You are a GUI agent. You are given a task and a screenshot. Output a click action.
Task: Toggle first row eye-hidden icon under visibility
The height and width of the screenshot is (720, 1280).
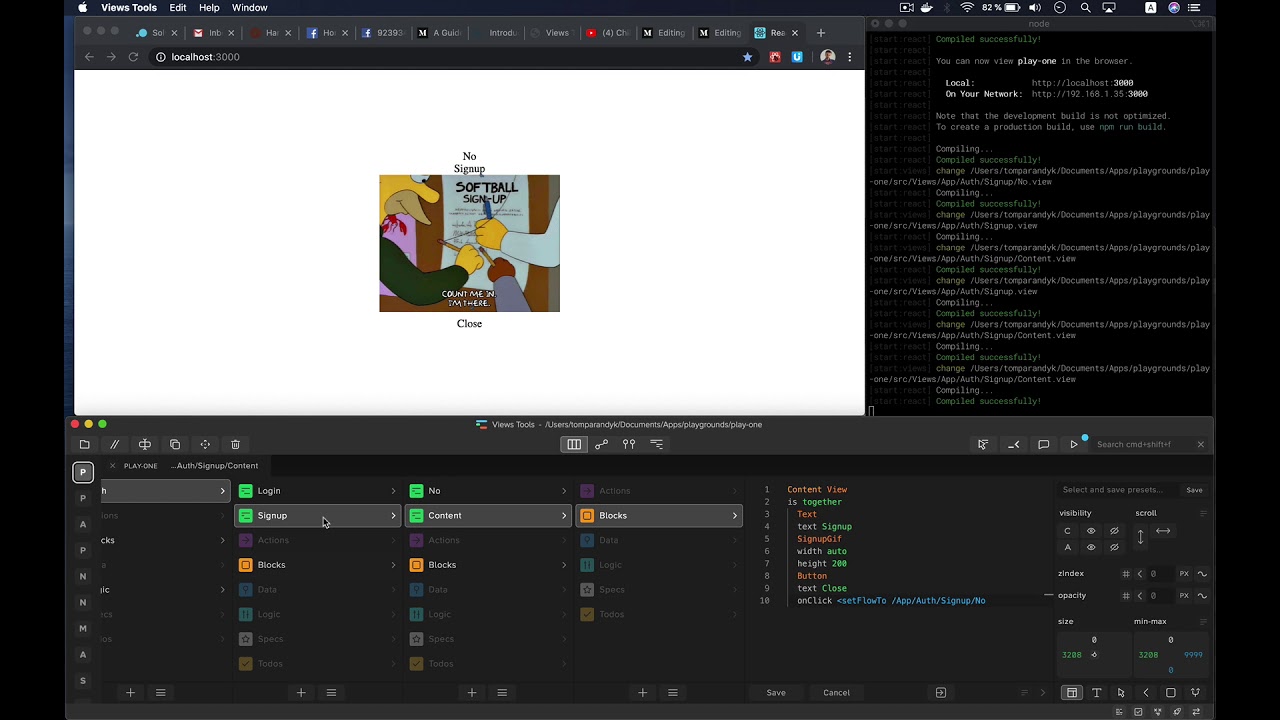[x=1114, y=531]
